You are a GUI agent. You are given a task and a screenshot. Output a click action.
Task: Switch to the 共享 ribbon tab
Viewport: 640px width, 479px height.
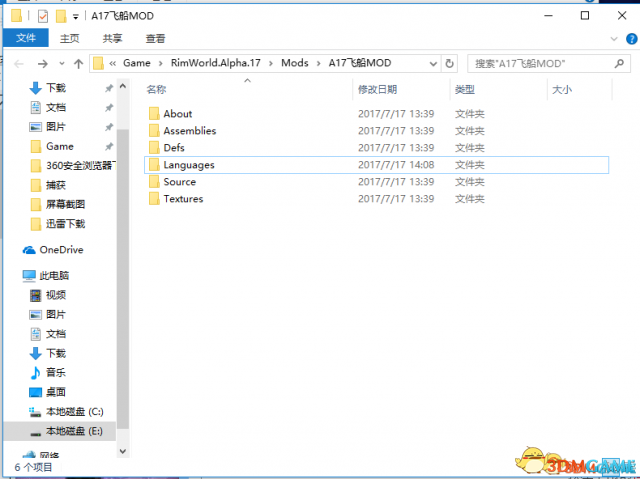pyautogui.click(x=112, y=38)
